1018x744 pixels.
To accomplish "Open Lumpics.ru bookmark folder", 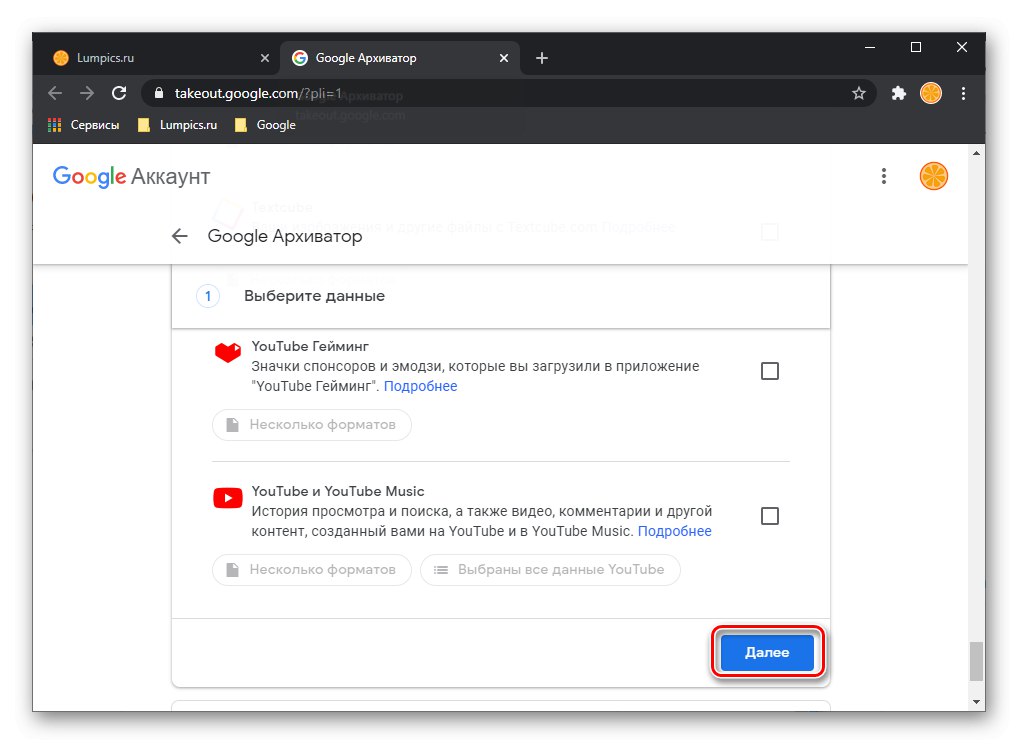I will (177, 125).
